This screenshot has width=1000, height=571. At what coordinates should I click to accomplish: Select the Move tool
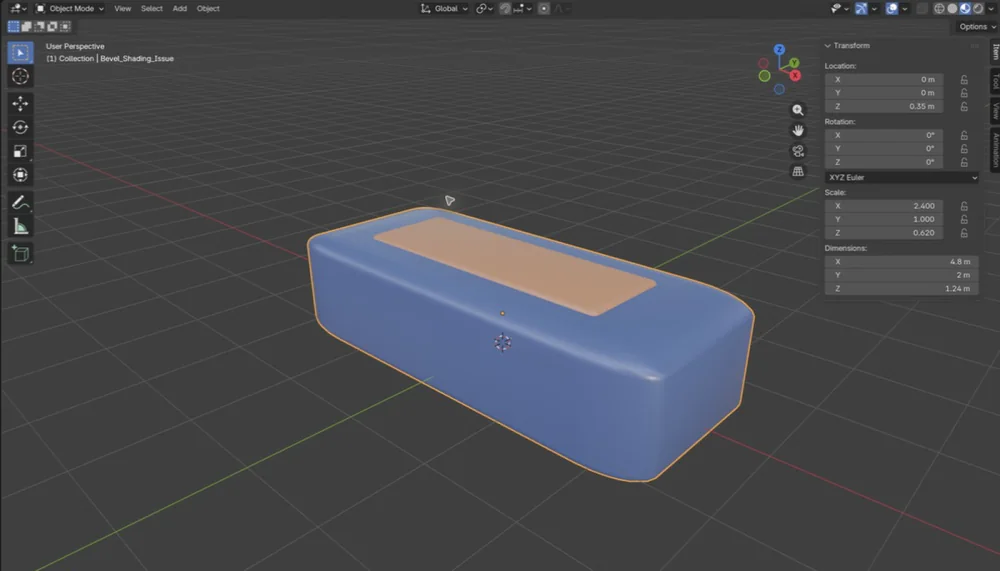pyautogui.click(x=20, y=103)
